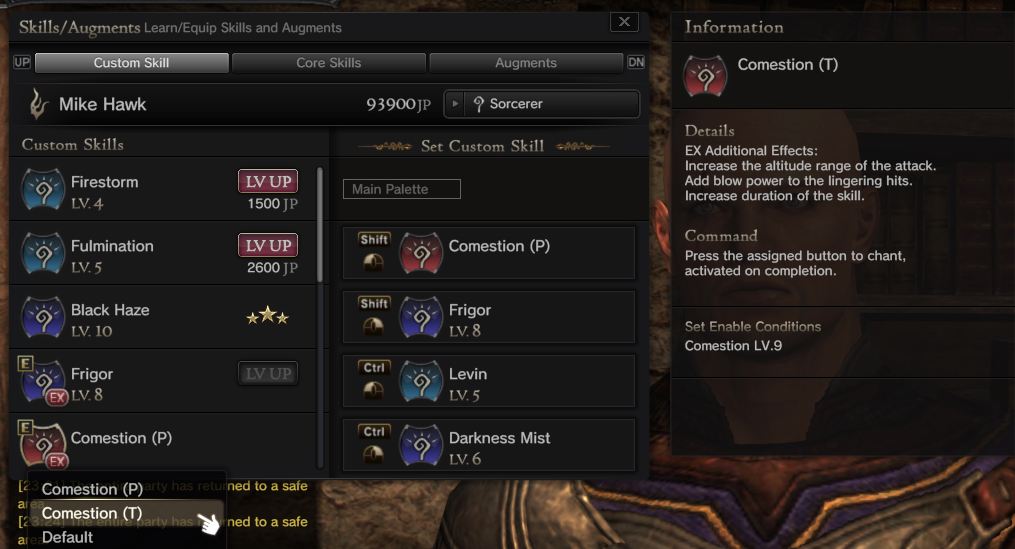The width and height of the screenshot is (1015, 549).
Task: Select Comestion (P) icon in custom skills list
Action: point(43,445)
